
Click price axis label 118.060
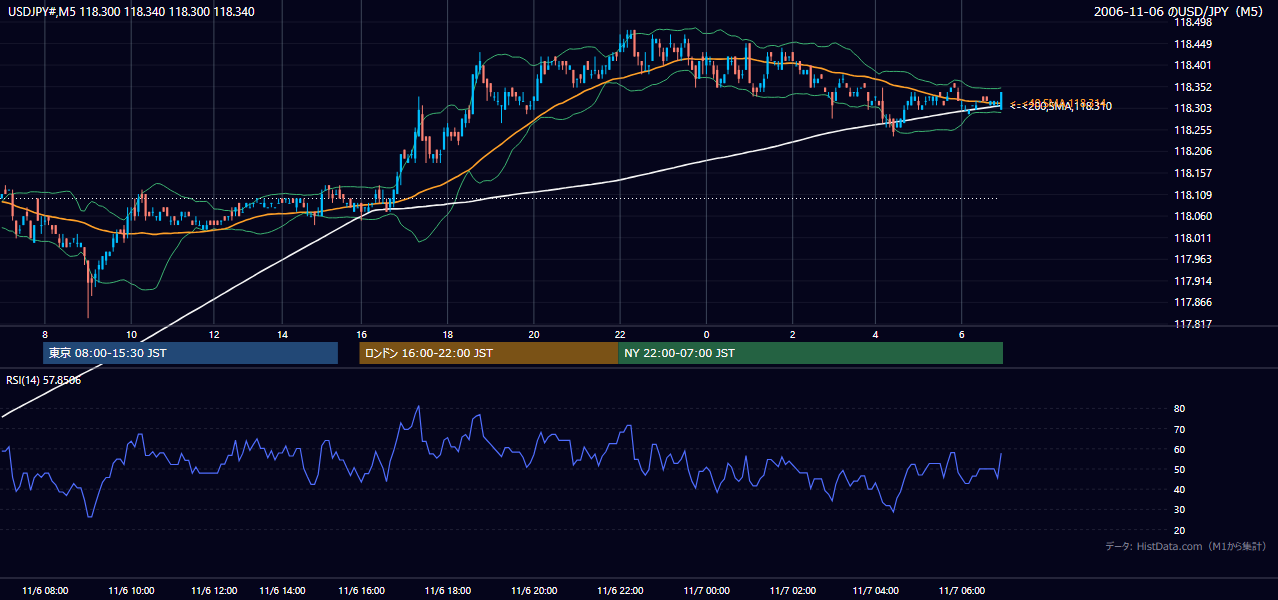coord(1193,216)
